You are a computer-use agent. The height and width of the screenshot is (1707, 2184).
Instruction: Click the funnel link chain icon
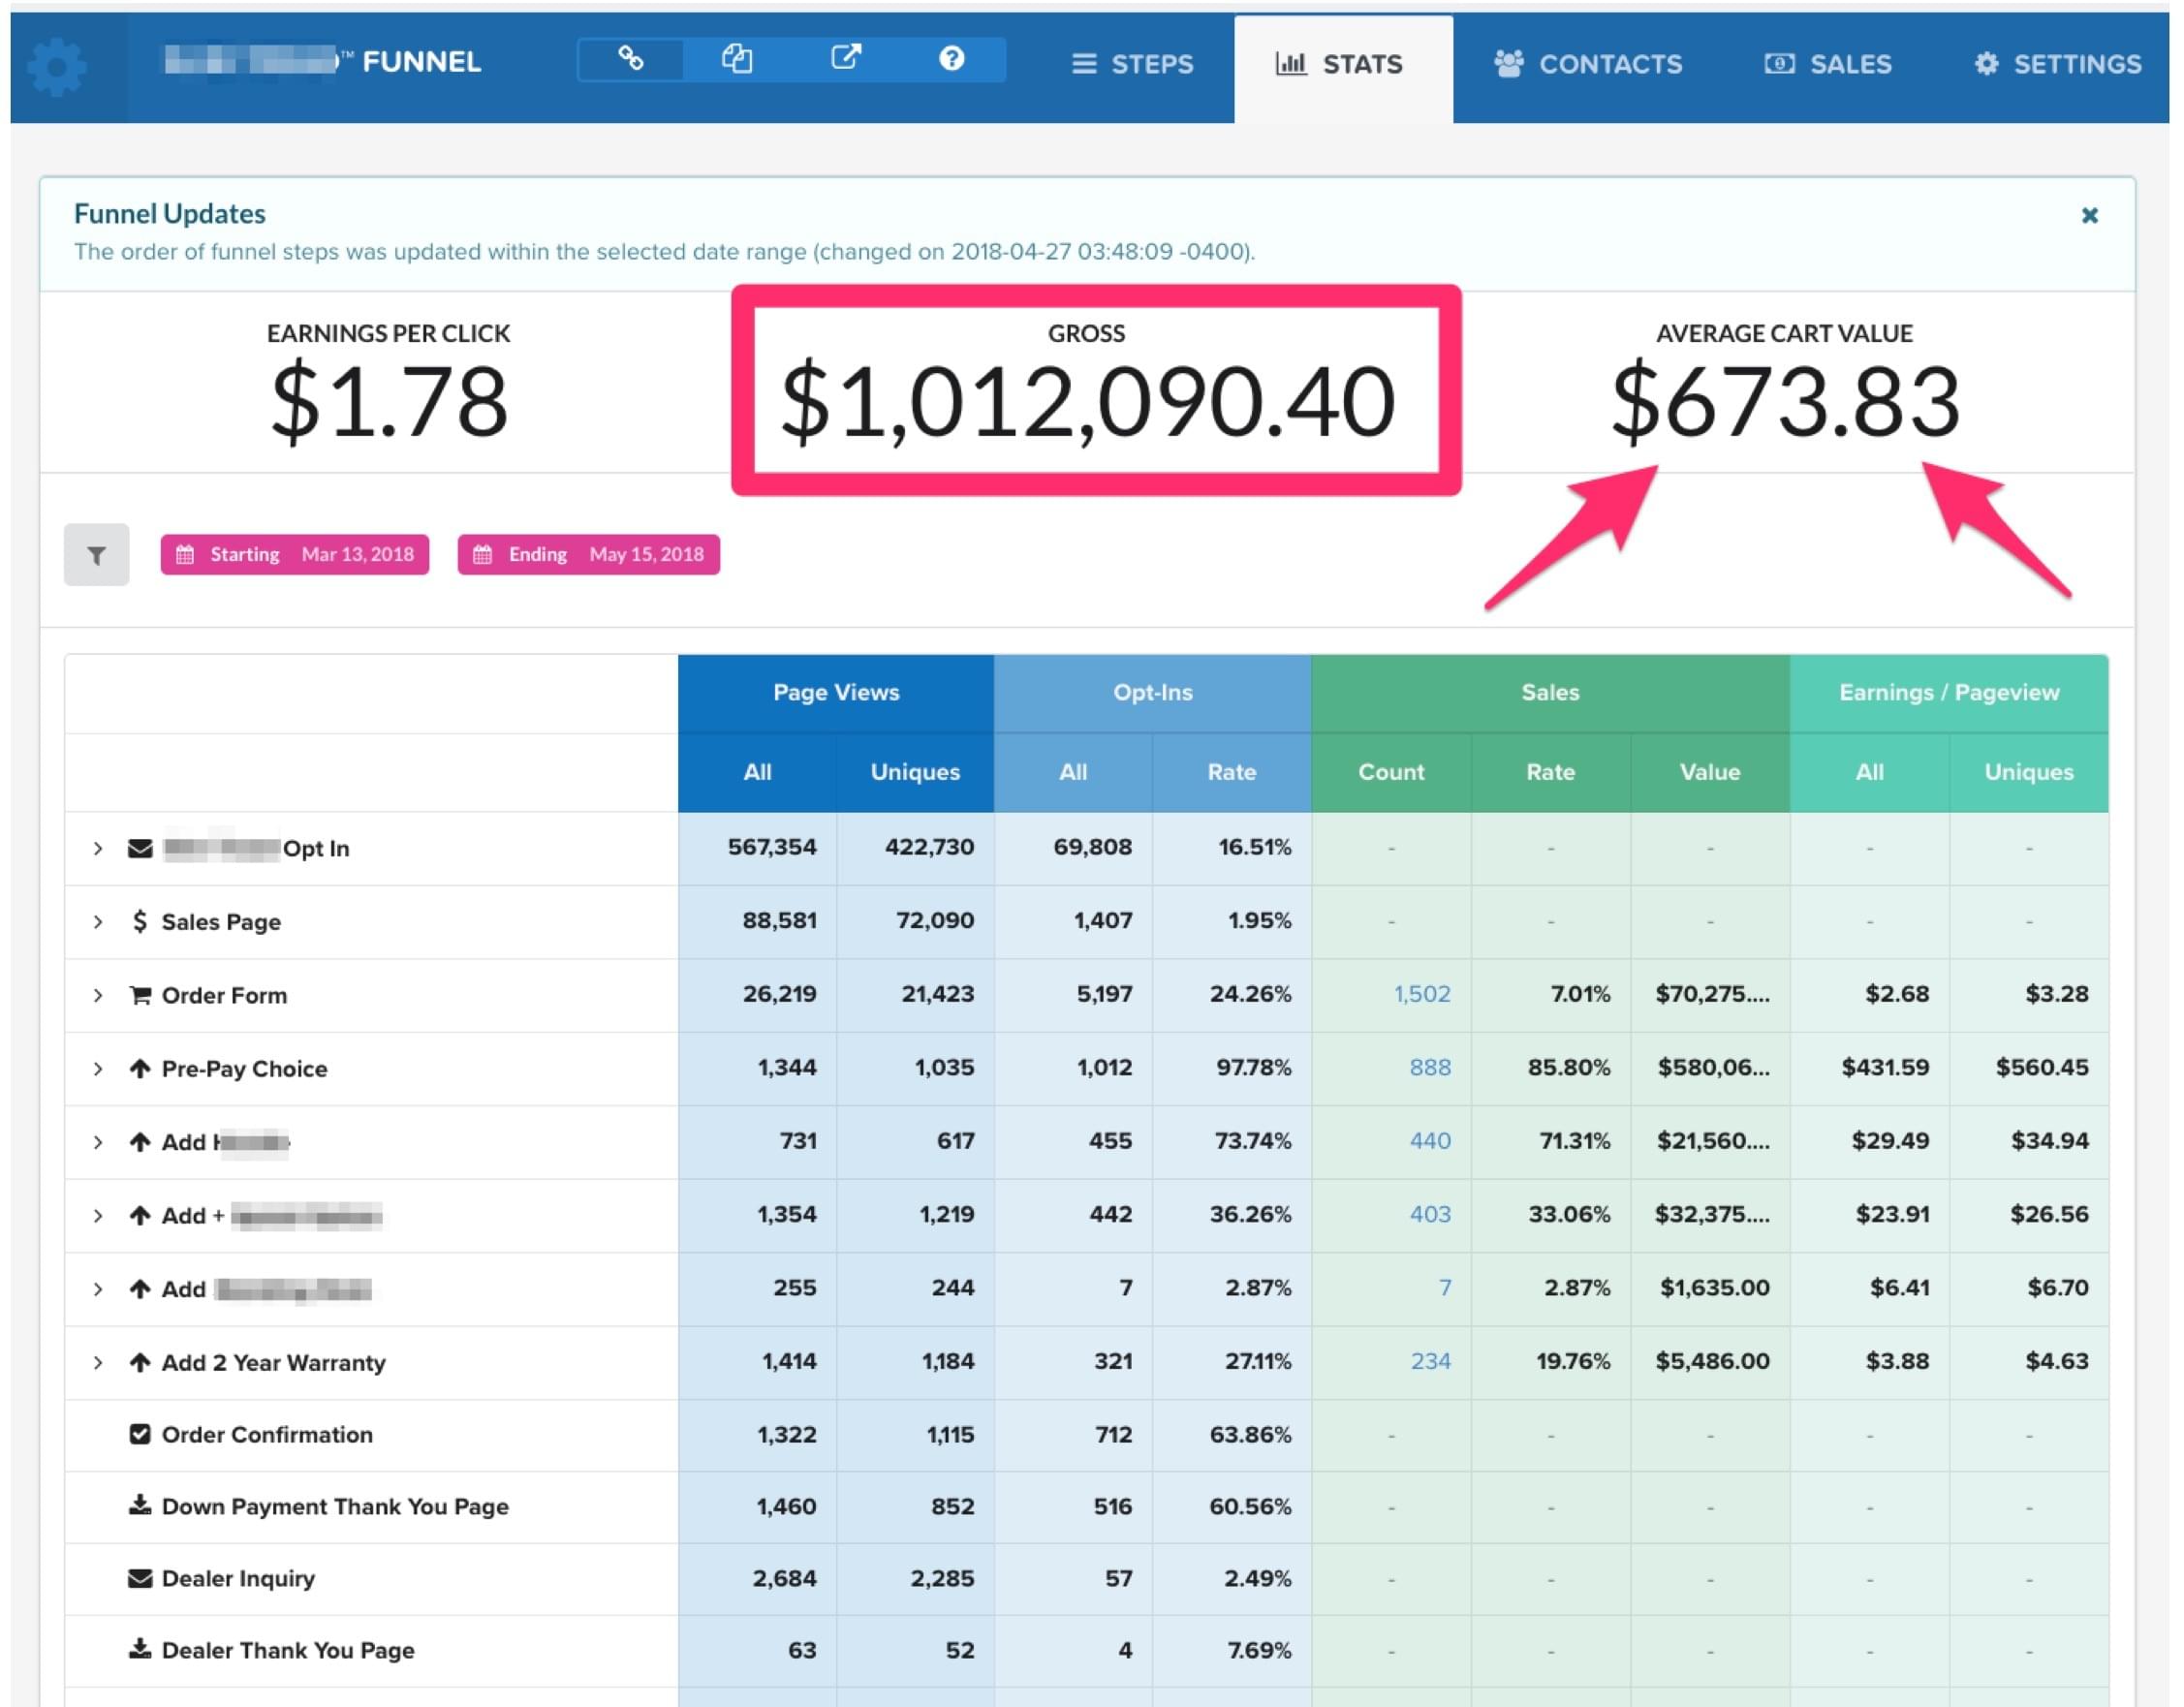coord(630,59)
